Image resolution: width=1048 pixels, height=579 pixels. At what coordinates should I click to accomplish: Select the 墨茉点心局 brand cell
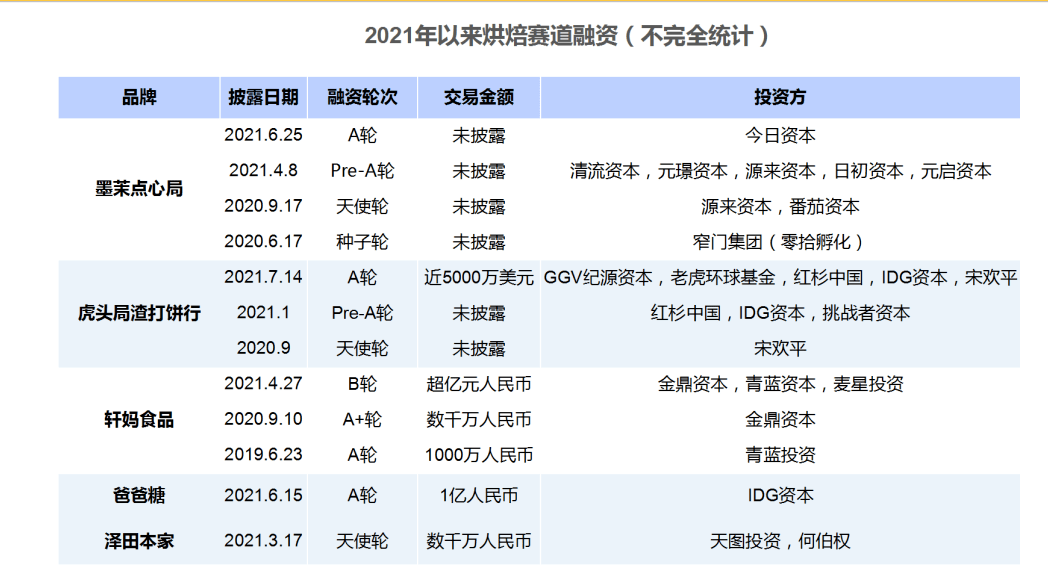(139, 188)
